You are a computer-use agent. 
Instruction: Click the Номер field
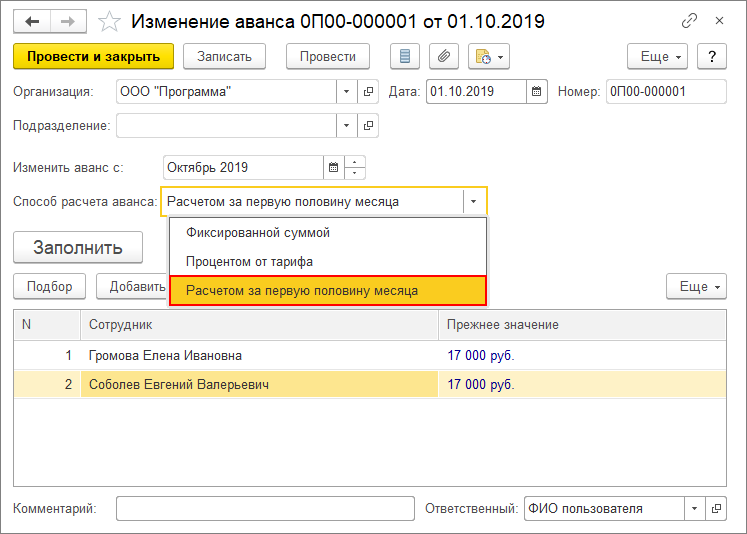click(x=666, y=91)
